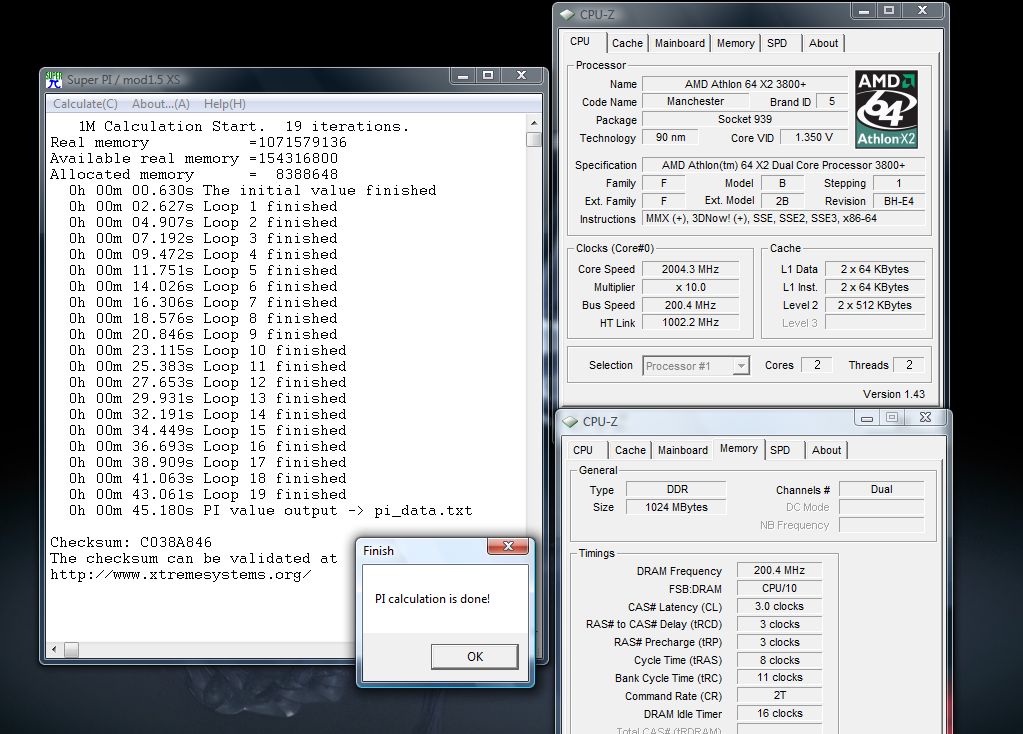This screenshot has height=734, width=1023.
Task: Click the Code Name field Manchester
Action: [x=695, y=102]
